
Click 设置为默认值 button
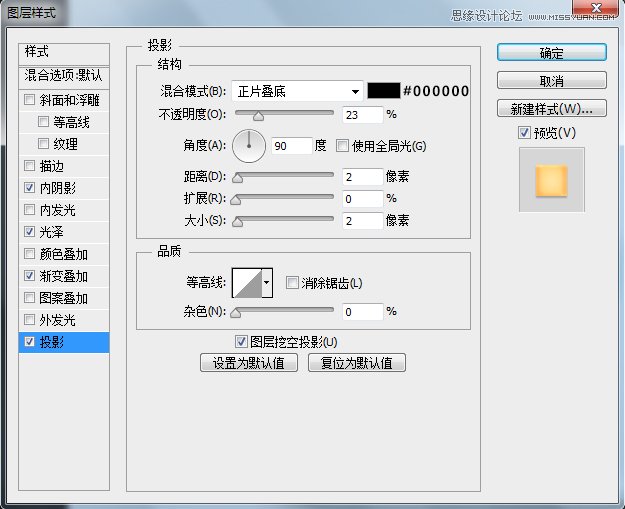(249, 363)
